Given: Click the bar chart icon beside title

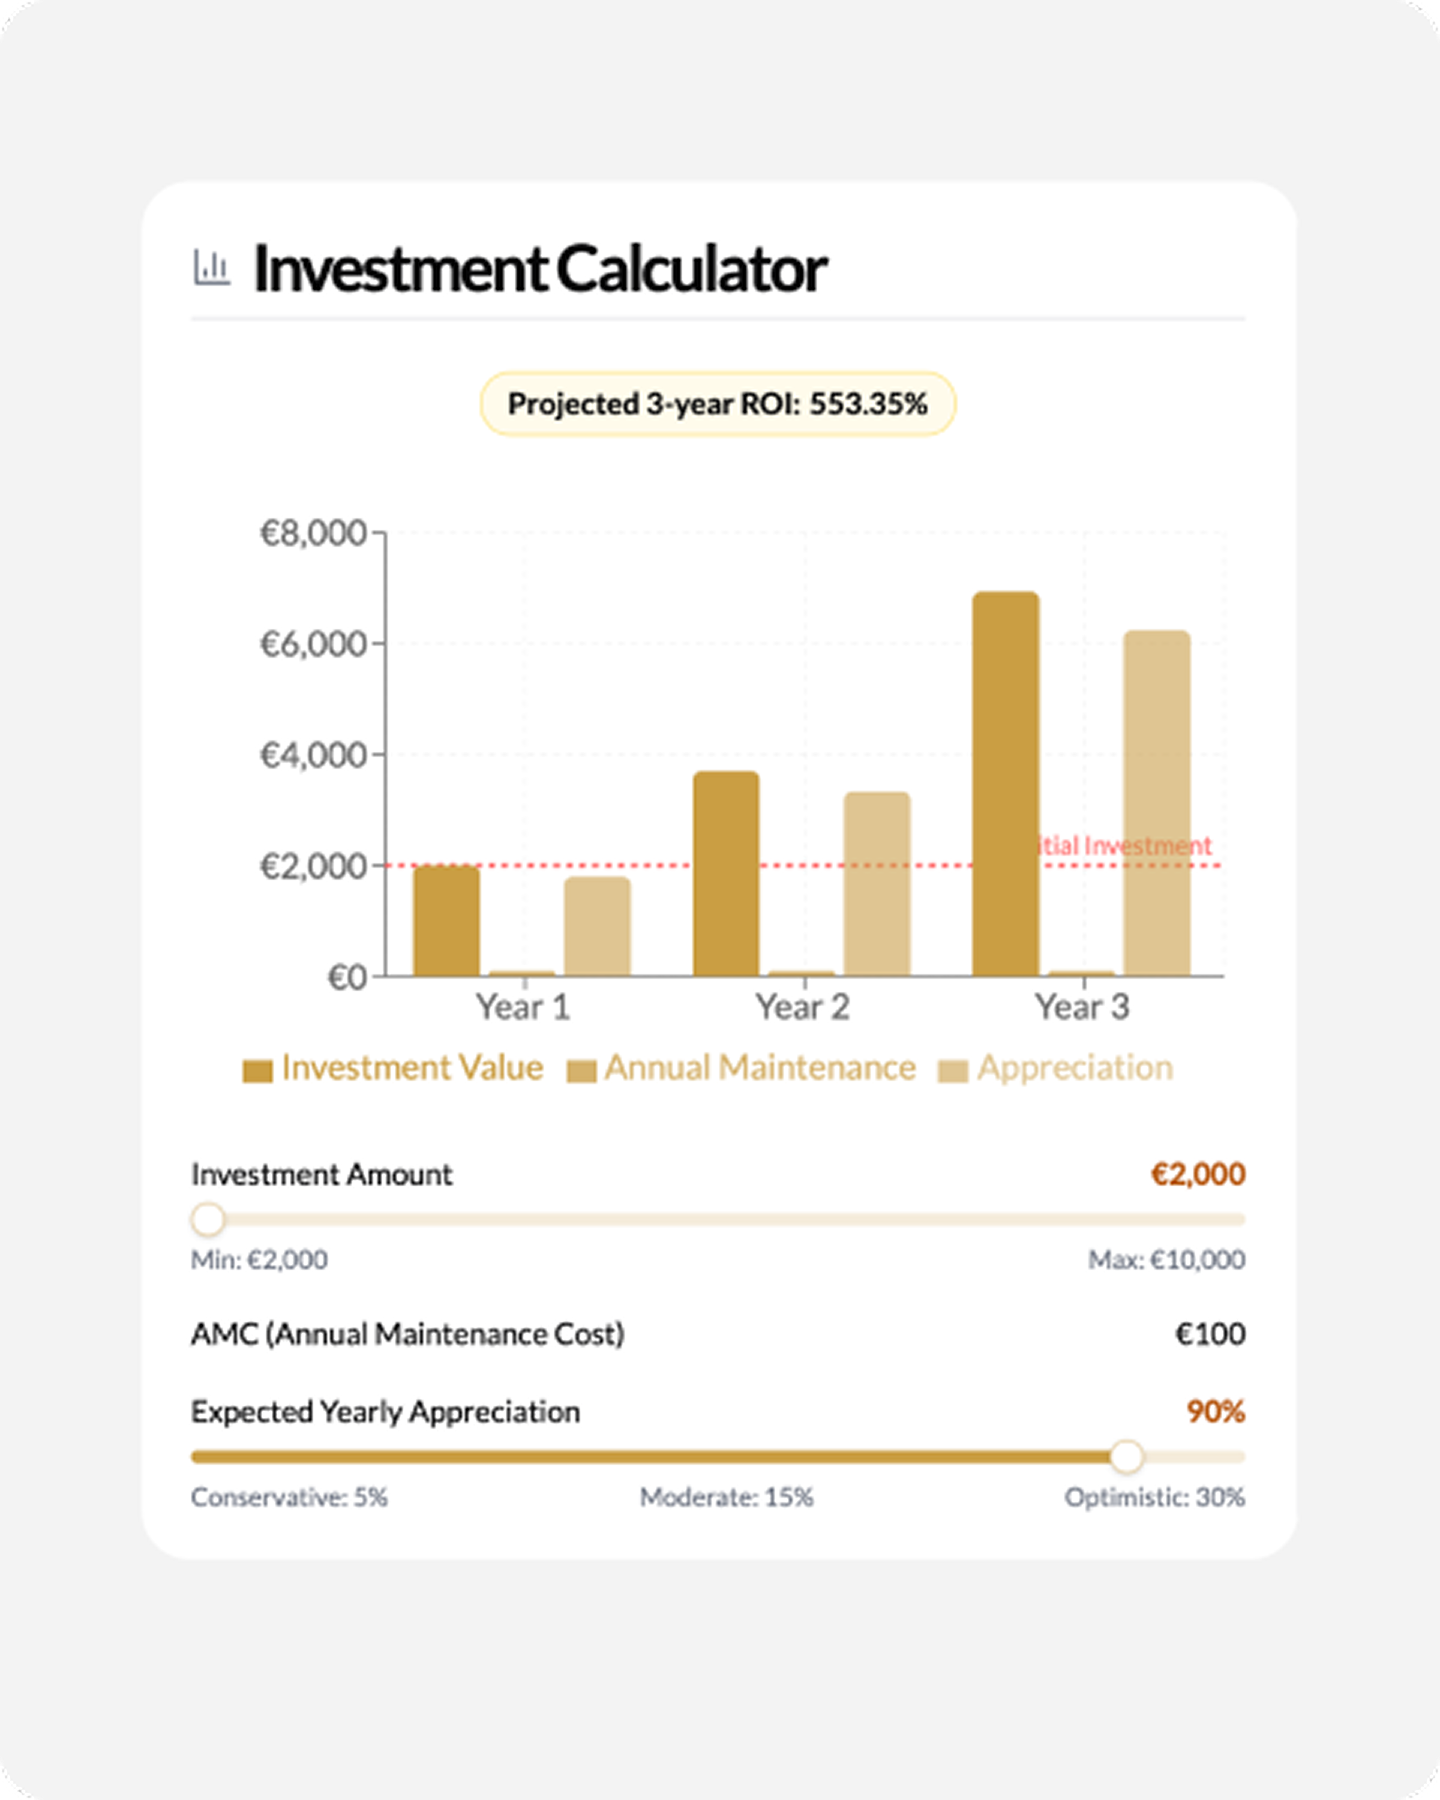Looking at the screenshot, I should click(211, 268).
